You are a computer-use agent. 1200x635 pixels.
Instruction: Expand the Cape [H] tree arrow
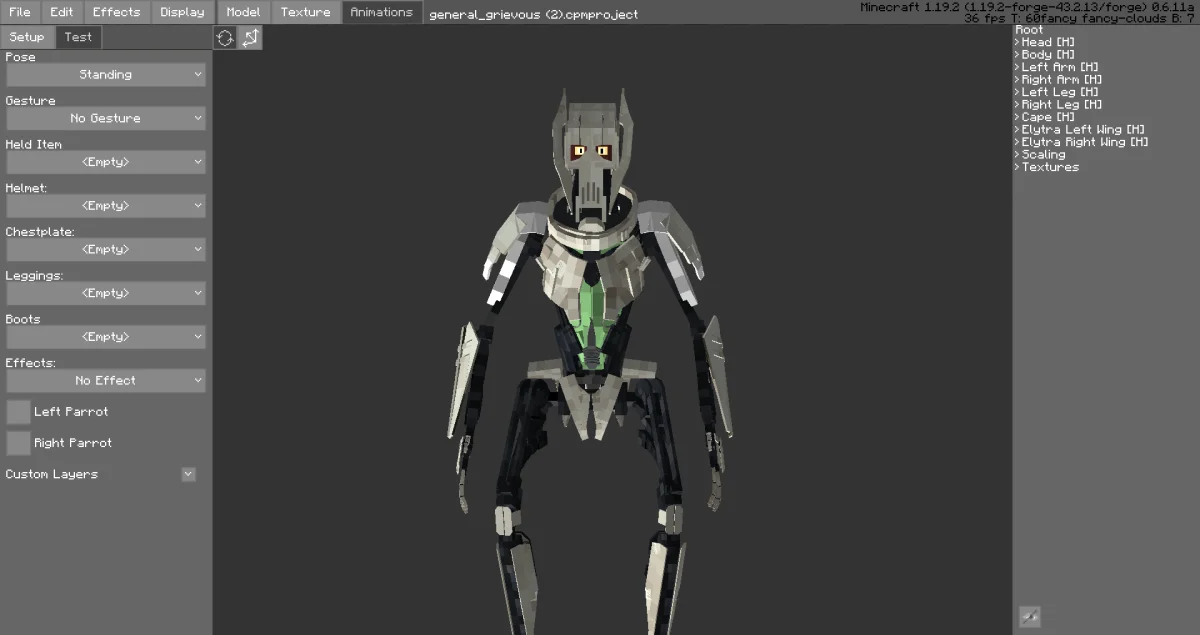point(1018,117)
